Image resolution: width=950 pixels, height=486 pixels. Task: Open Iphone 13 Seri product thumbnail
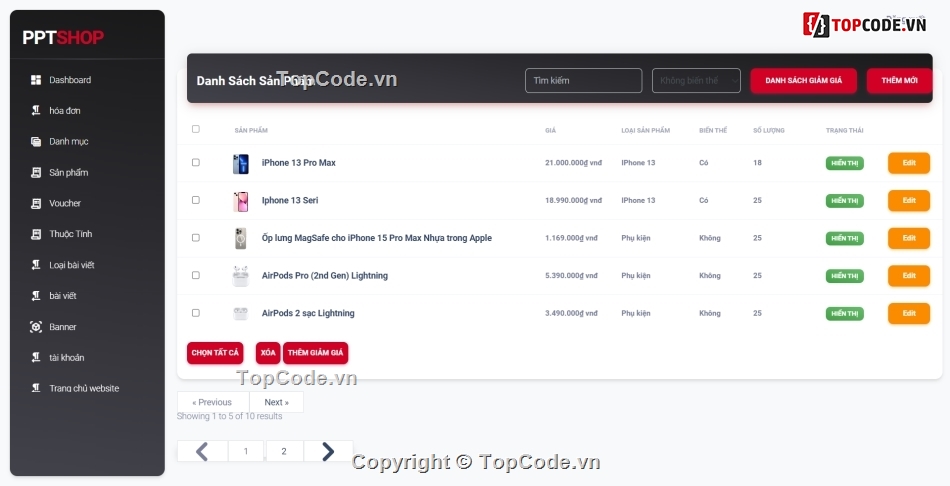pos(241,201)
